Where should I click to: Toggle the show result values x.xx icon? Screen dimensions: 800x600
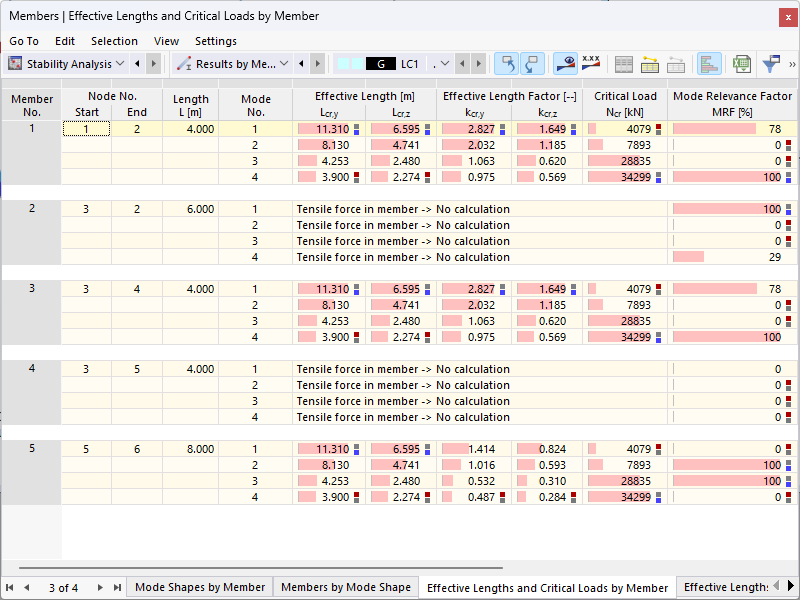tap(590, 63)
